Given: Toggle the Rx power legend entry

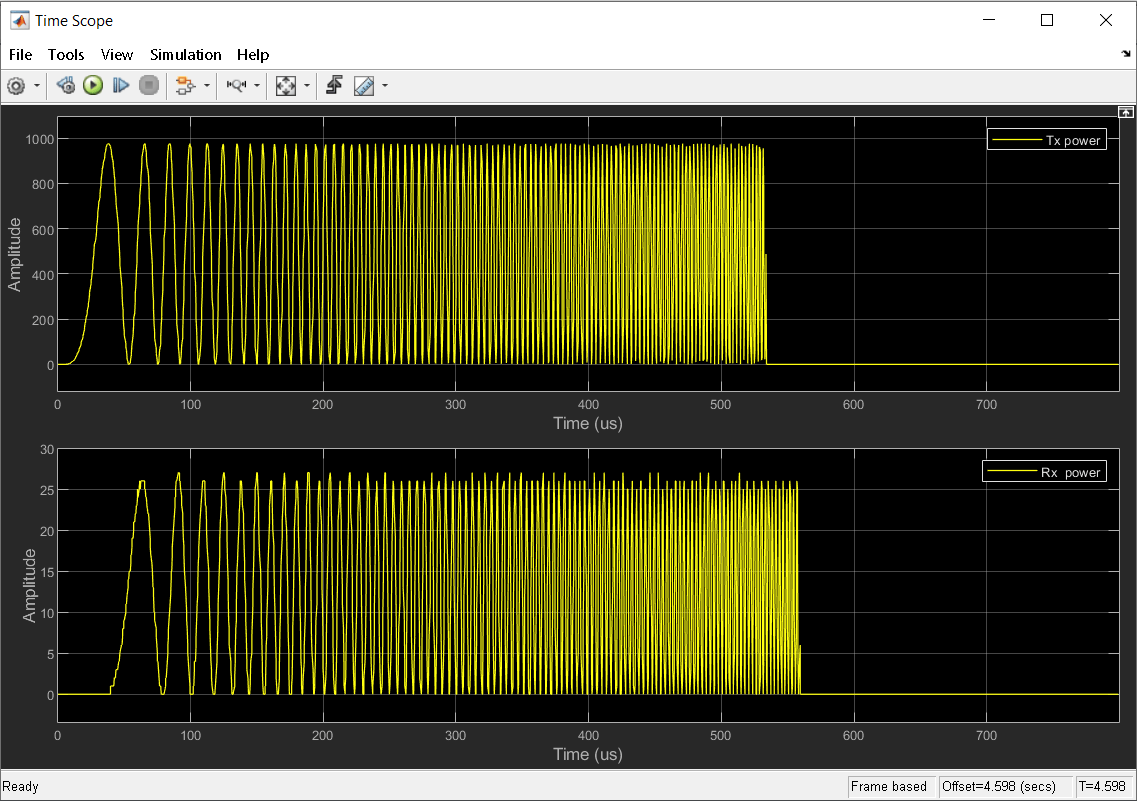Looking at the screenshot, I should 1046,472.
